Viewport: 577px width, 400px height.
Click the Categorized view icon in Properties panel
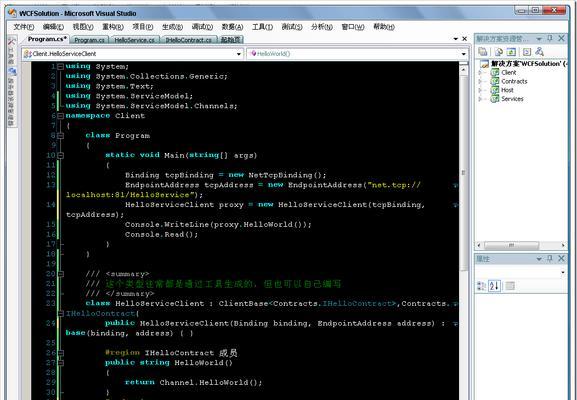pos(481,286)
